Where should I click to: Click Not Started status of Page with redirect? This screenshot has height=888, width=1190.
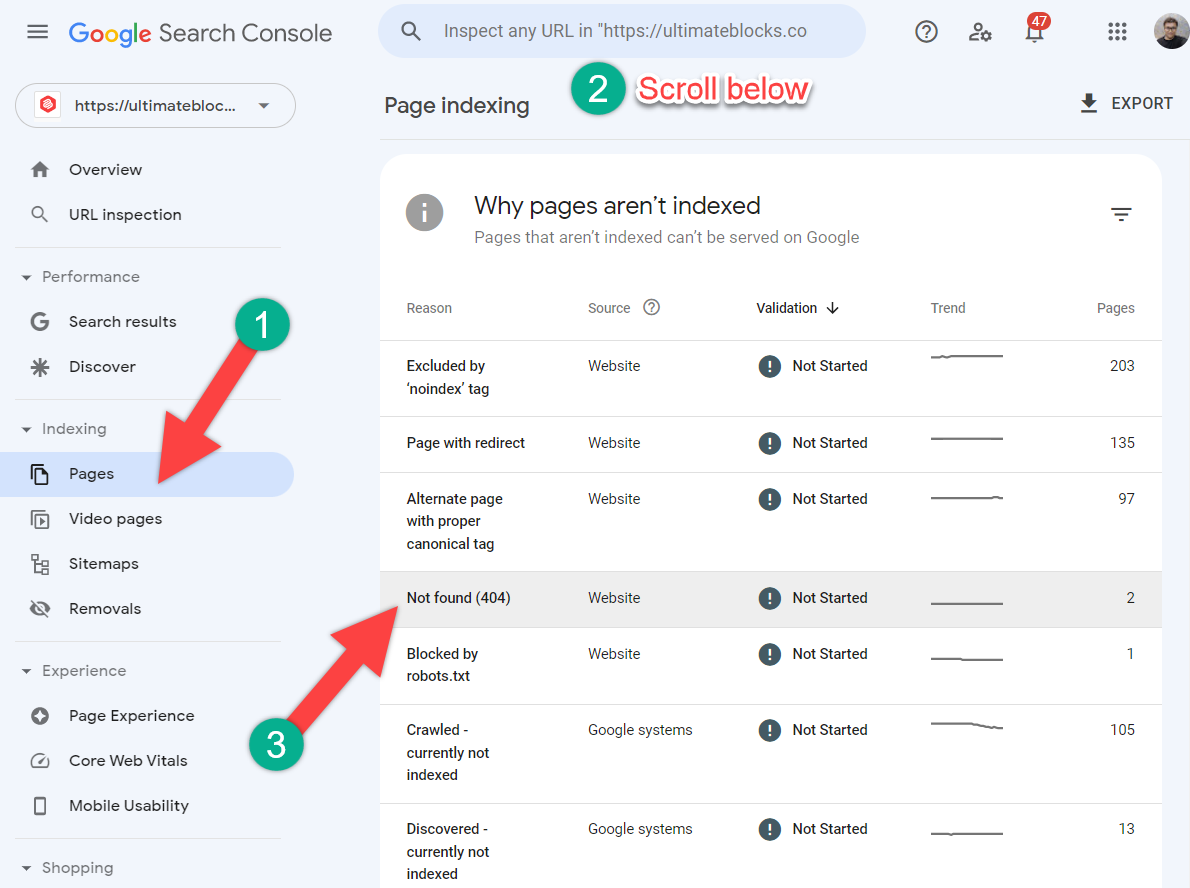pos(830,443)
